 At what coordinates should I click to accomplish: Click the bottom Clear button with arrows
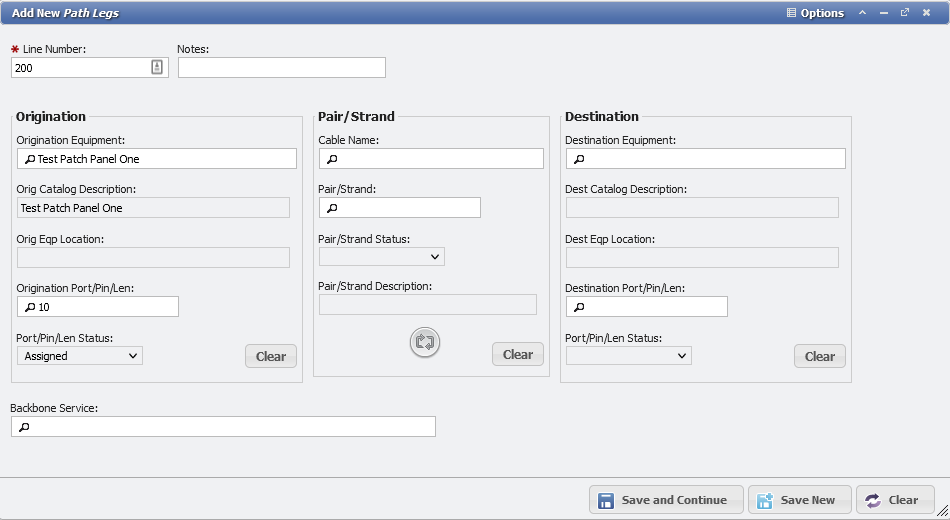click(894, 500)
